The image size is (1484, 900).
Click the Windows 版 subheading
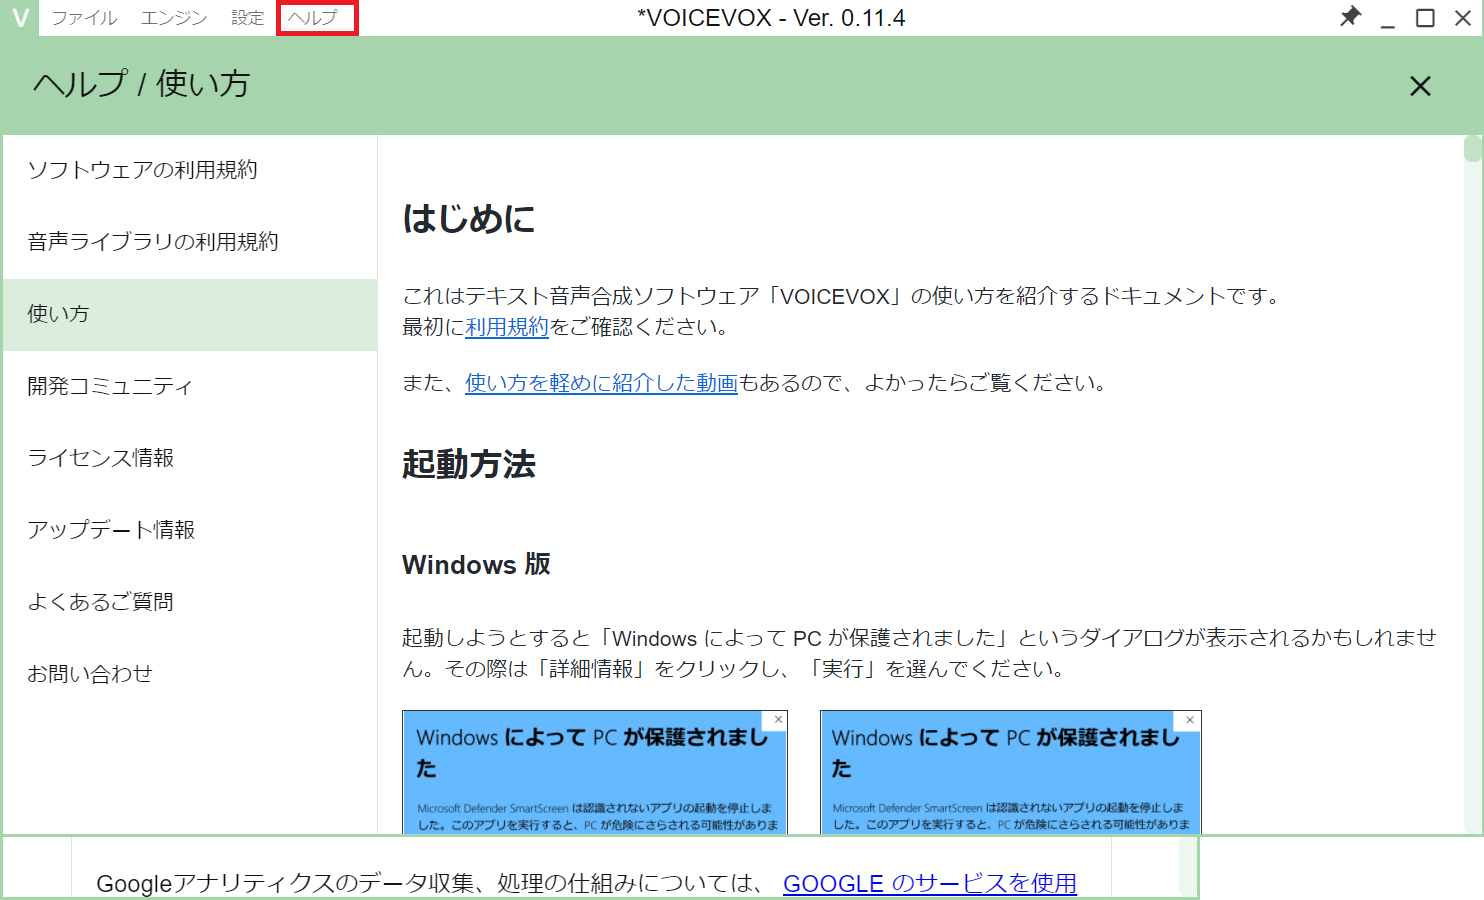pyautogui.click(x=476, y=564)
